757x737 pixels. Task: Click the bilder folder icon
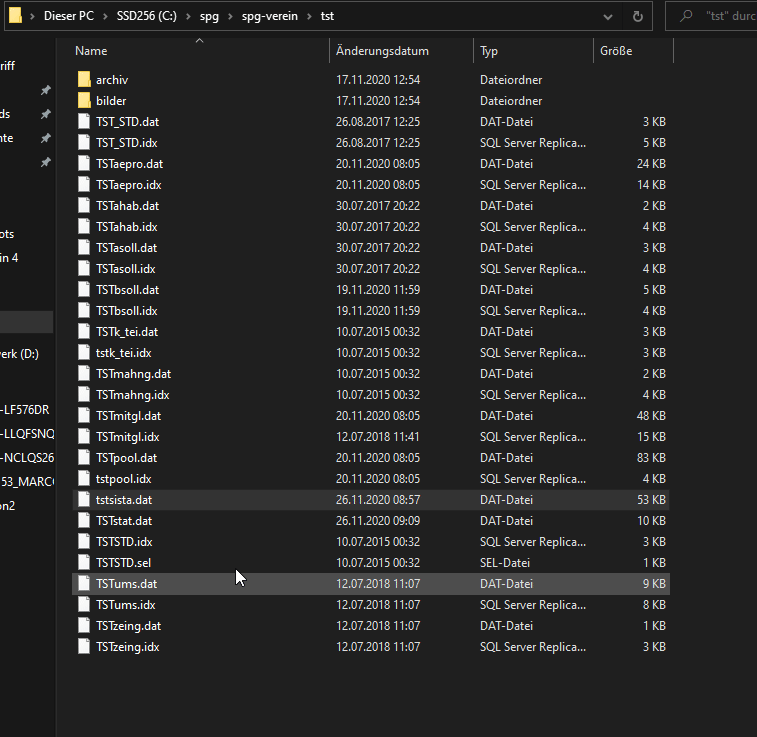pos(84,101)
